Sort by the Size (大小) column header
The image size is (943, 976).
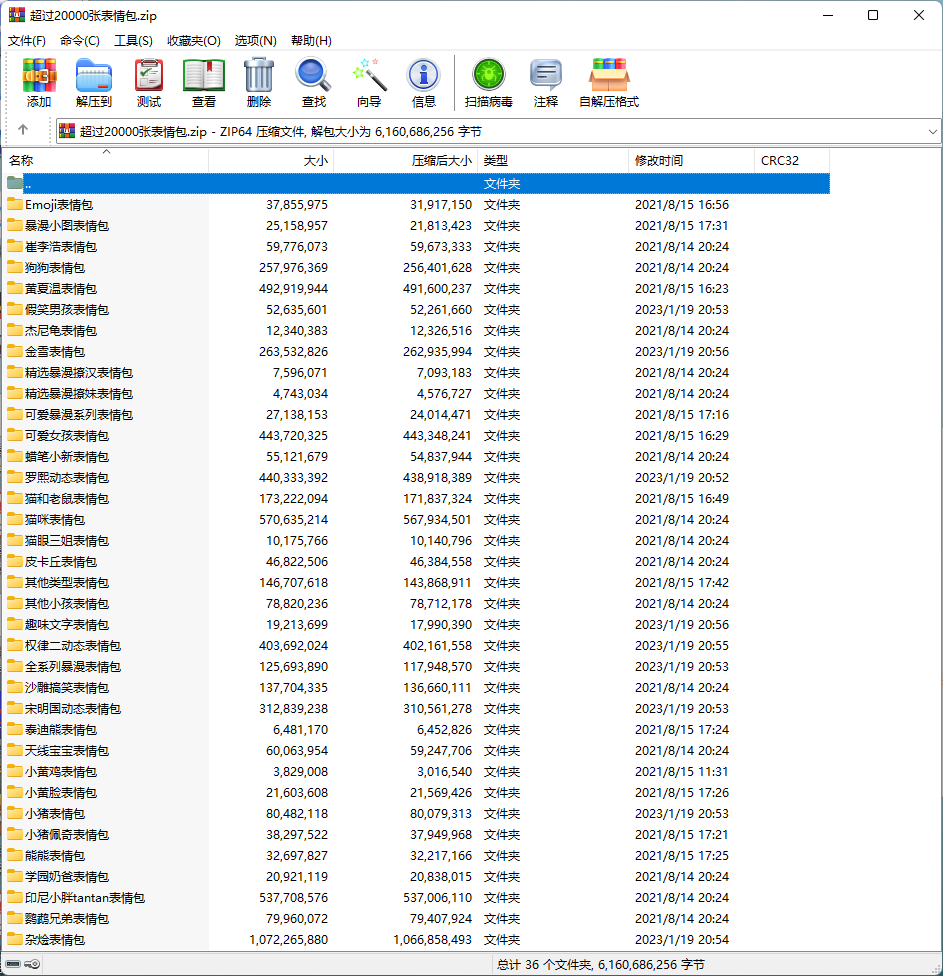coord(271,160)
